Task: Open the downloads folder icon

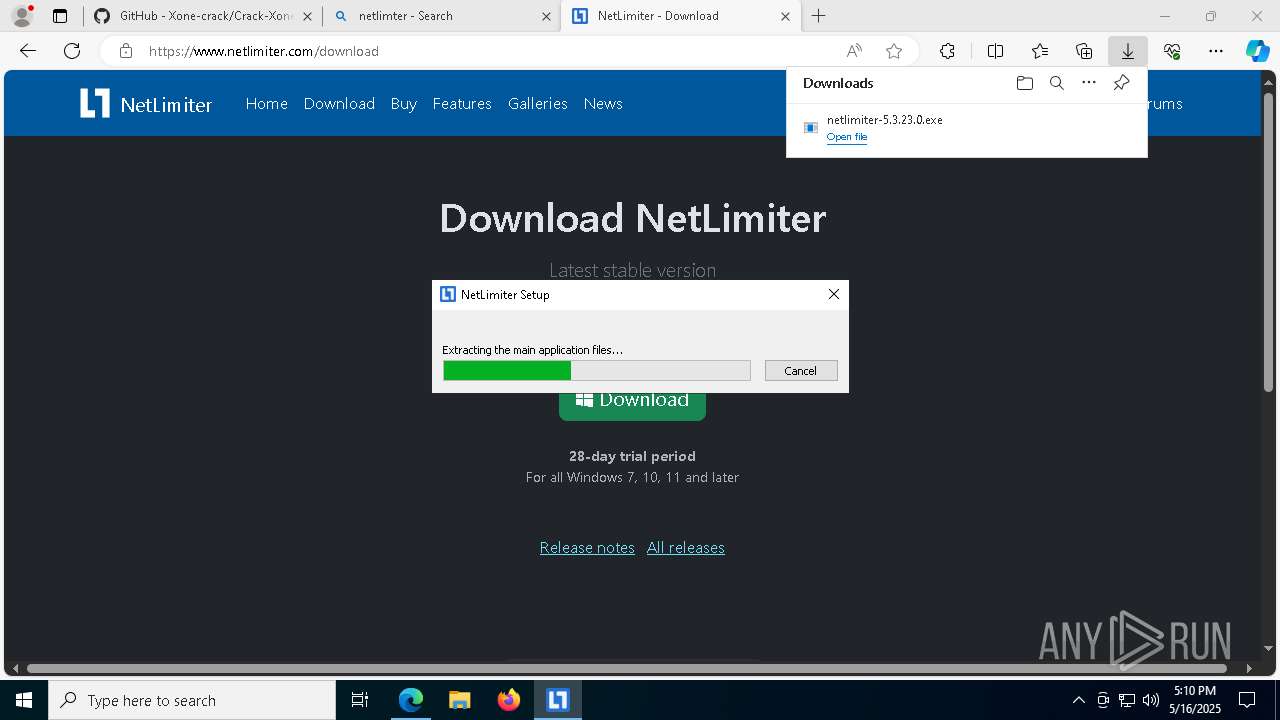Action: [1024, 83]
